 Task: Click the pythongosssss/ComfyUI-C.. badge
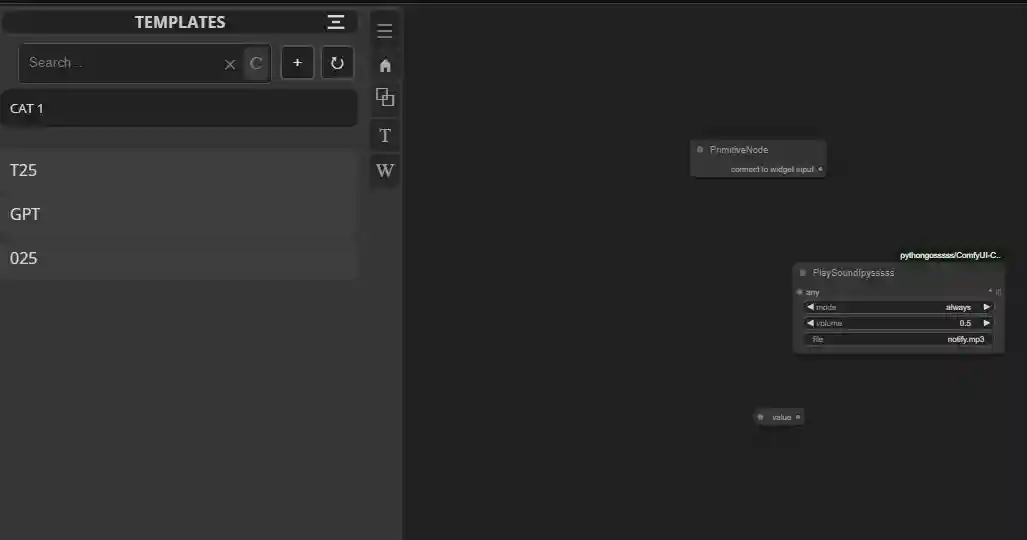point(950,255)
